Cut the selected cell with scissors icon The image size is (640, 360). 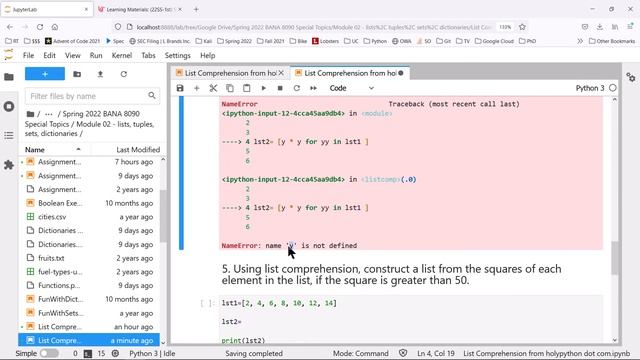click(213, 88)
